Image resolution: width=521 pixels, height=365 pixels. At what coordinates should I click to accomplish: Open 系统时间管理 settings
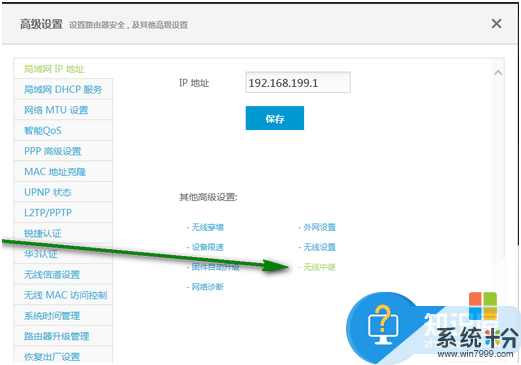click(x=63, y=316)
